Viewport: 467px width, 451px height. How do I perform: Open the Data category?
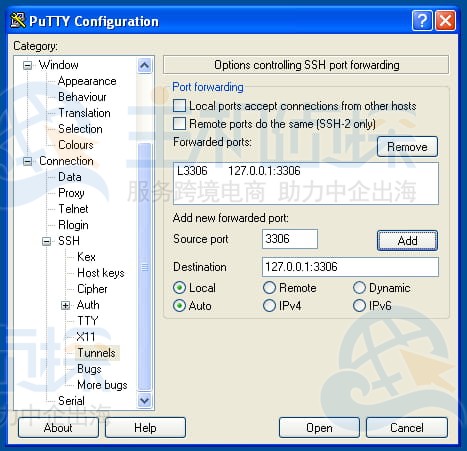(70, 177)
